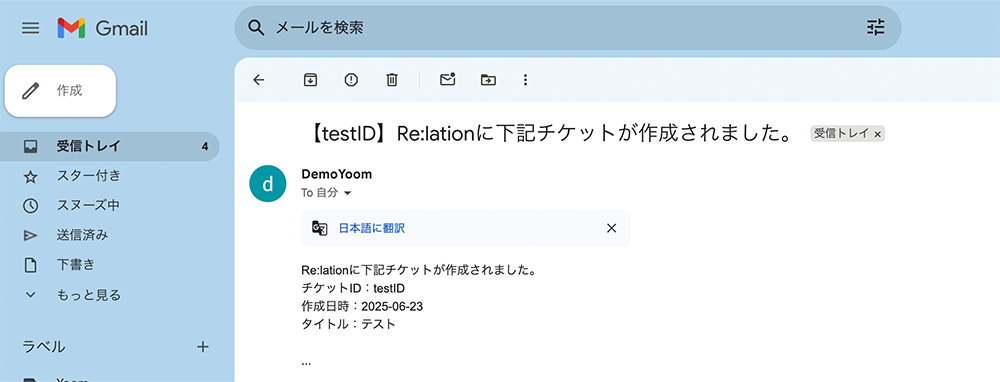Click 日本語に翻訳 link
Screen dimensions: 1000x382
pyautogui.click(x=372, y=228)
